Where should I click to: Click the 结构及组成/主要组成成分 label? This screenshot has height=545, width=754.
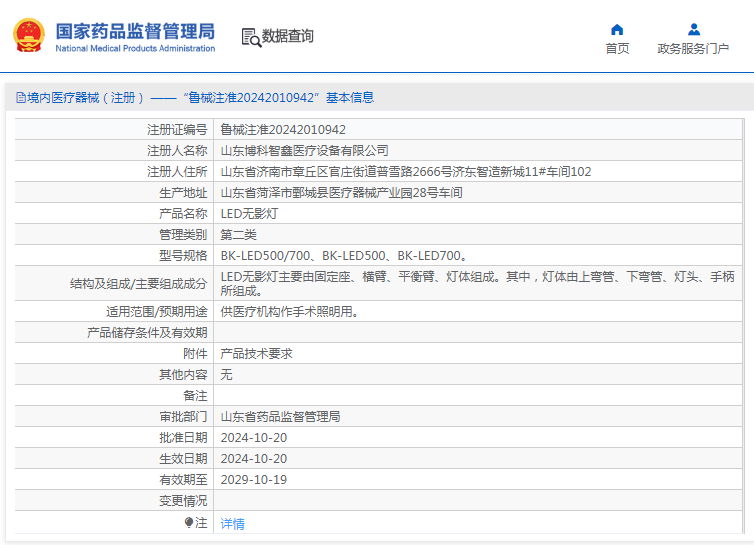tap(138, 284)
